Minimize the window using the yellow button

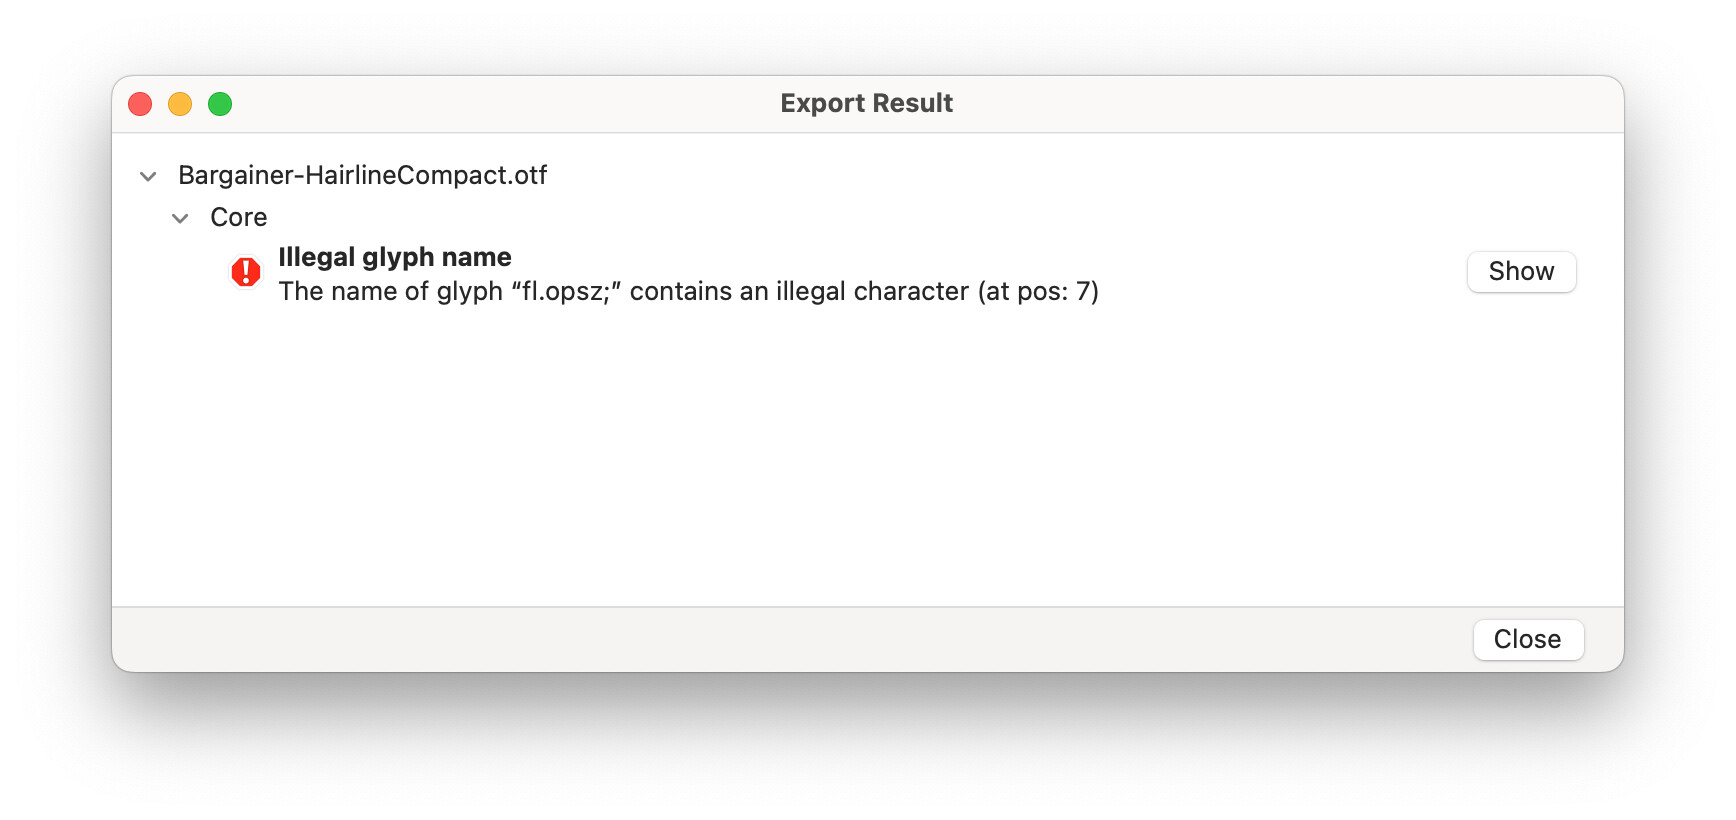click(x=180, y=104)
